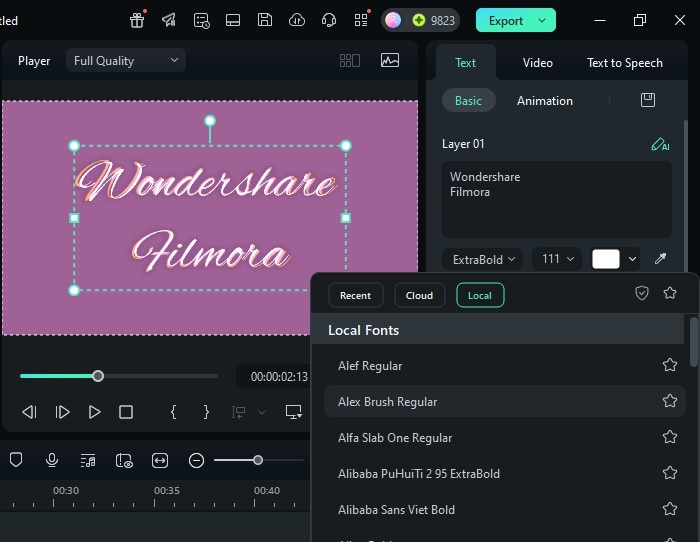Zoom out timeline with minus icon
Image resolution: width=700 pixels, height=542 pixels.
(x=196, y=460)
